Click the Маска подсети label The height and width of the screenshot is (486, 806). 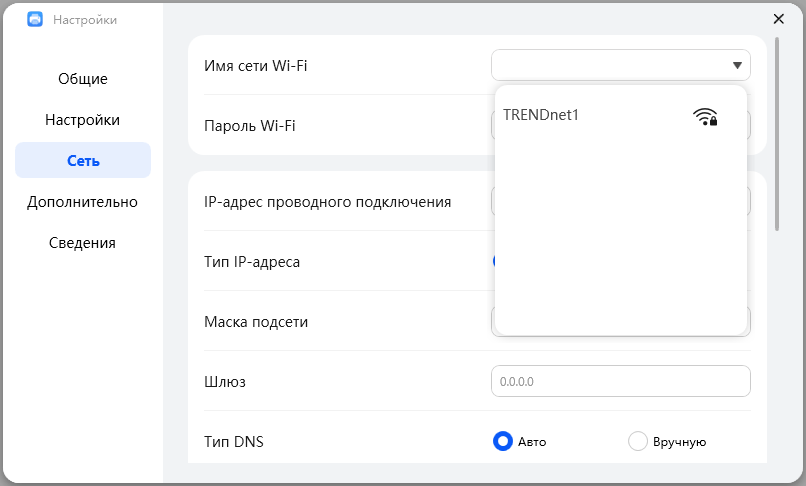[x=256, y=322]
